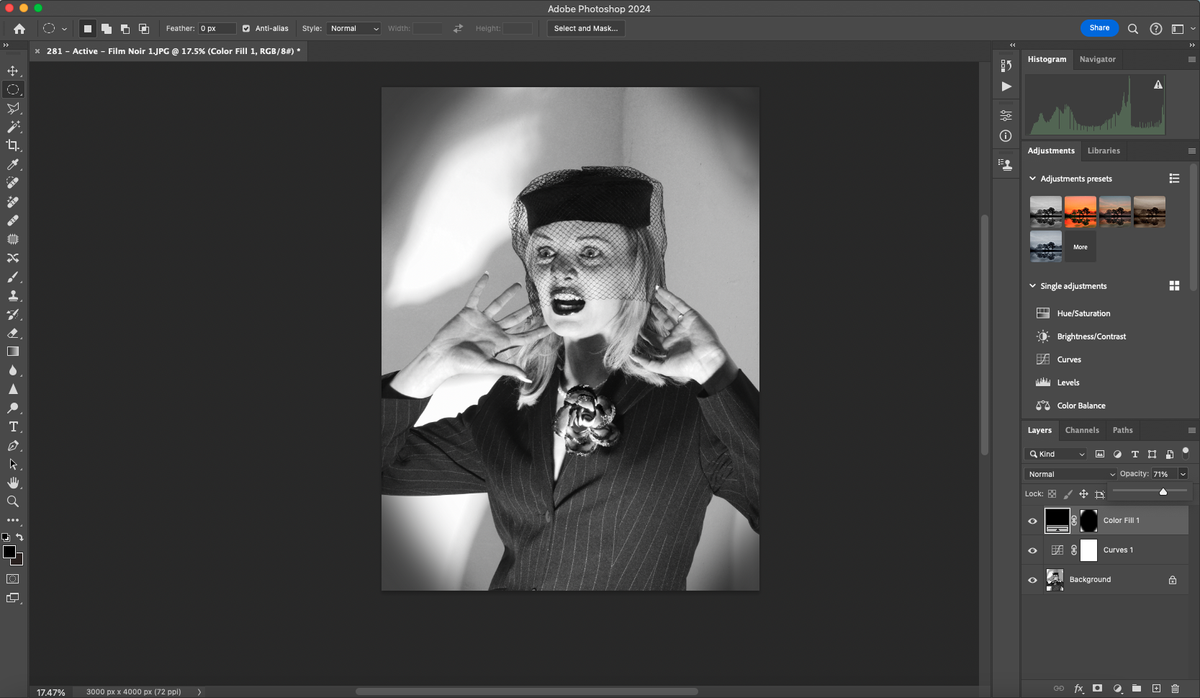Delete a layer with the trash icon
The width and height of the screenshot is (1200, 698).
(1176, 688)
